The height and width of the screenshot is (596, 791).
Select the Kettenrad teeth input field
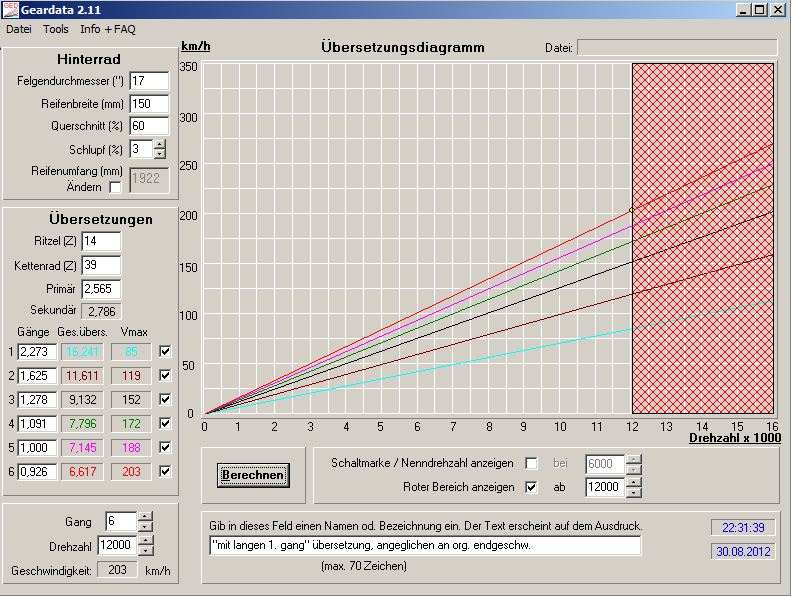[x=101, y=265]
